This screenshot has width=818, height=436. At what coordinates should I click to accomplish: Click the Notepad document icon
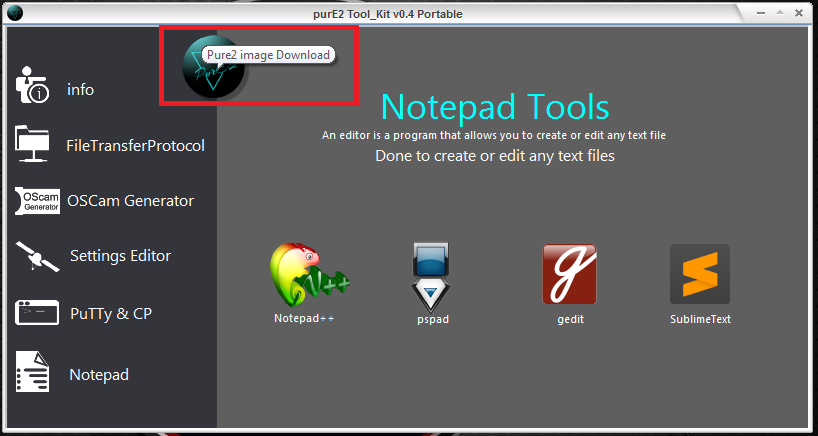pos(32,371)
